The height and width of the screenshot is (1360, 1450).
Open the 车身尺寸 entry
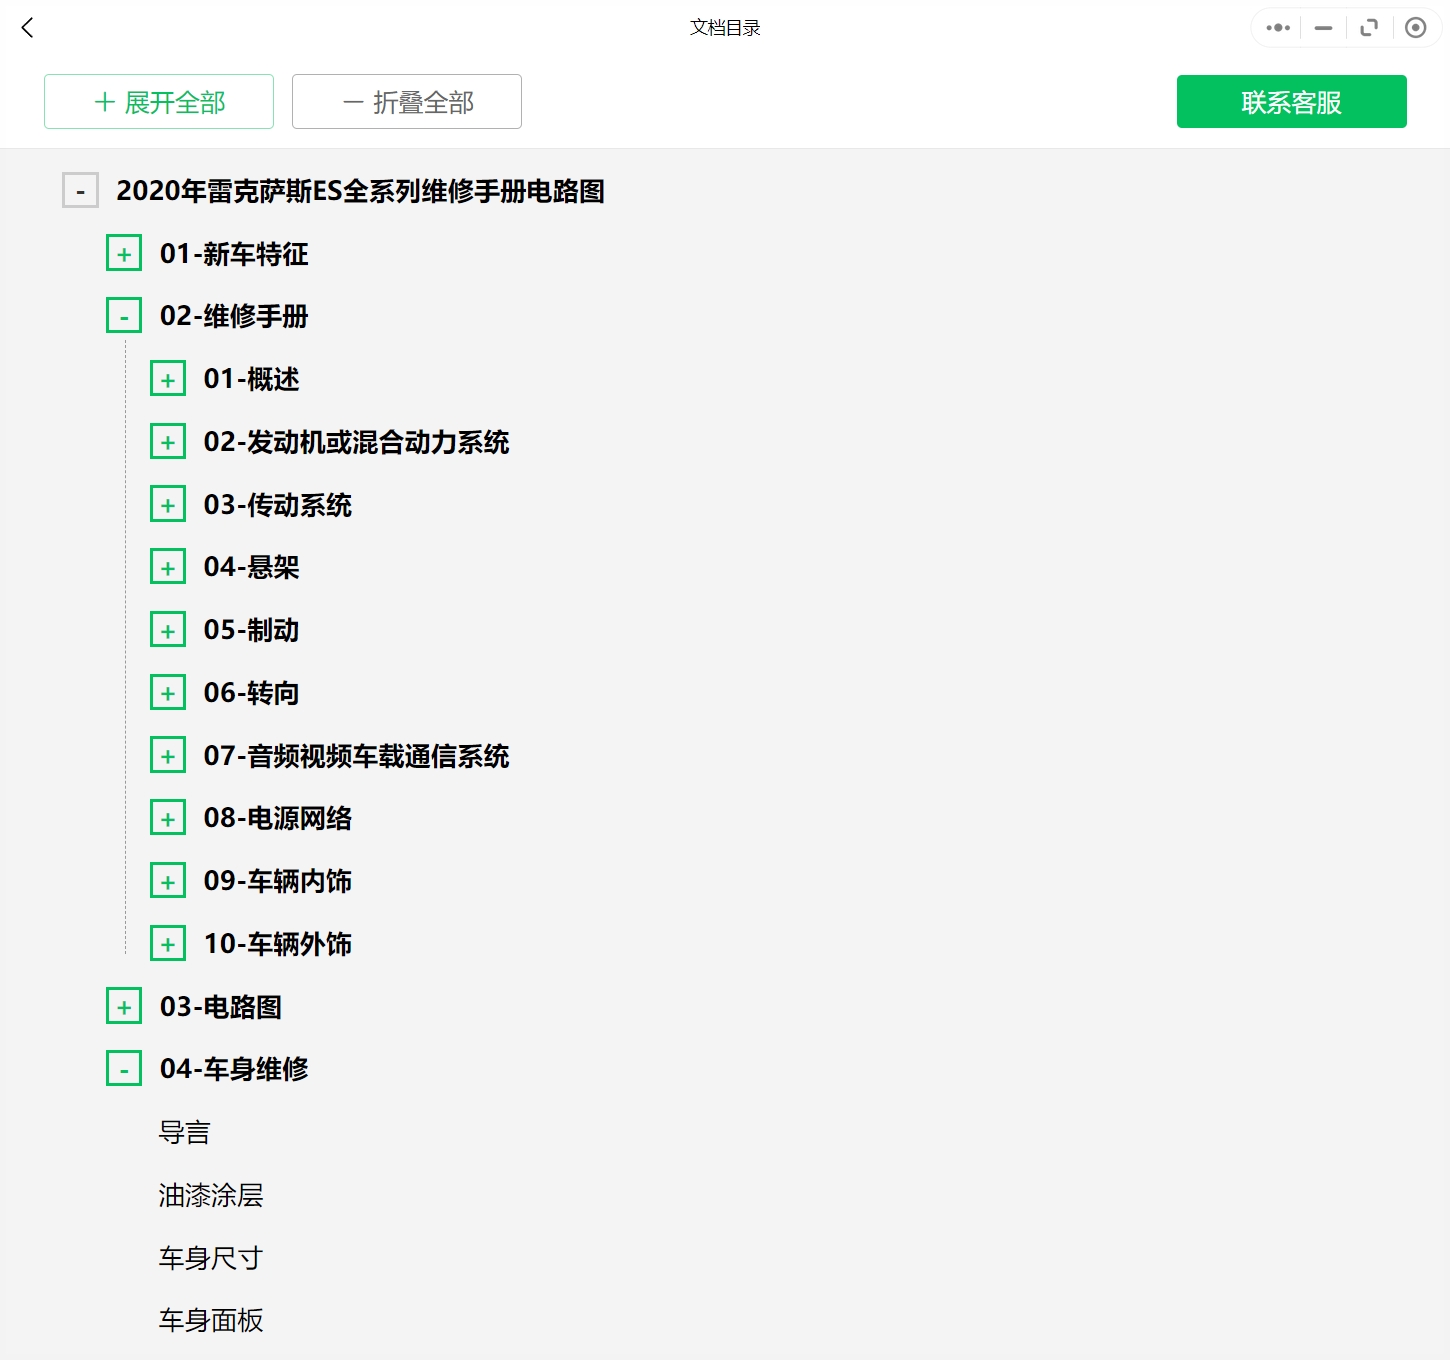209,1257
